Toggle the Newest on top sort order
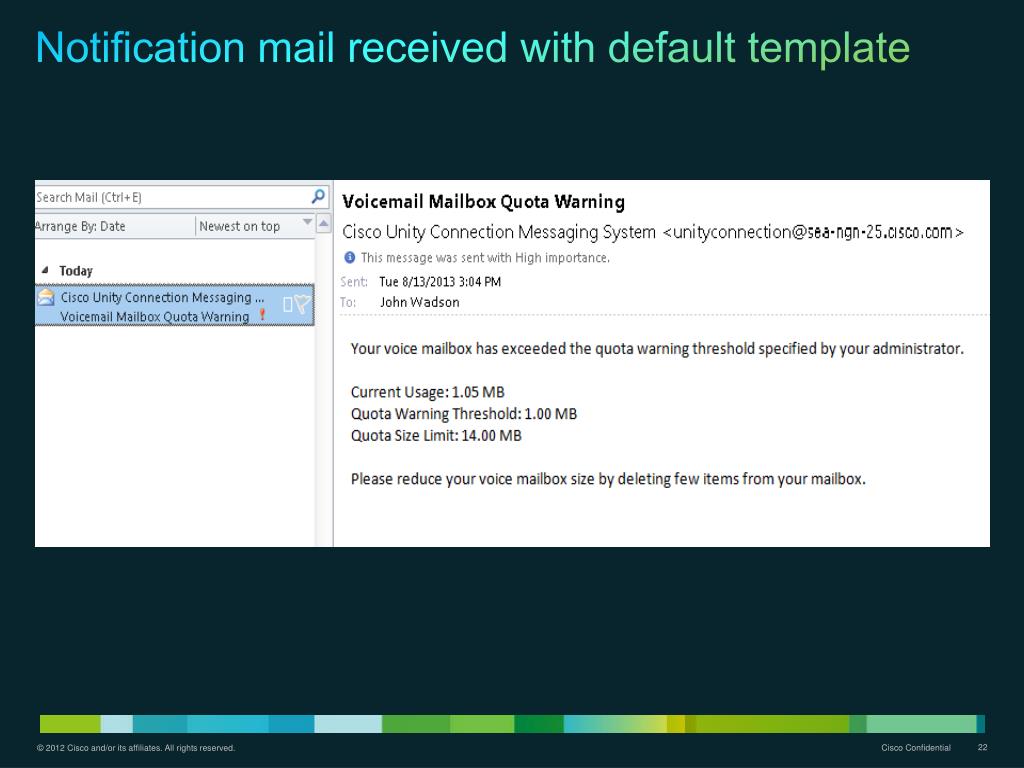 click(240, 226)
